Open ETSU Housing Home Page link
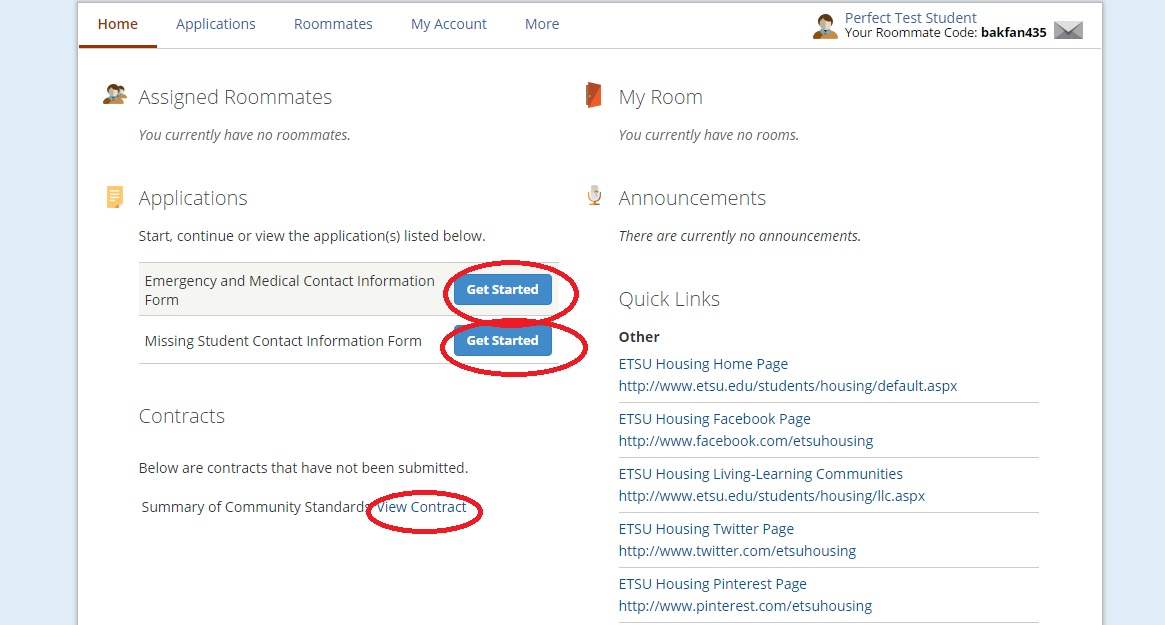Image resolution: width=1165 pixels, height=625 pixels. [x=703, y=364]
